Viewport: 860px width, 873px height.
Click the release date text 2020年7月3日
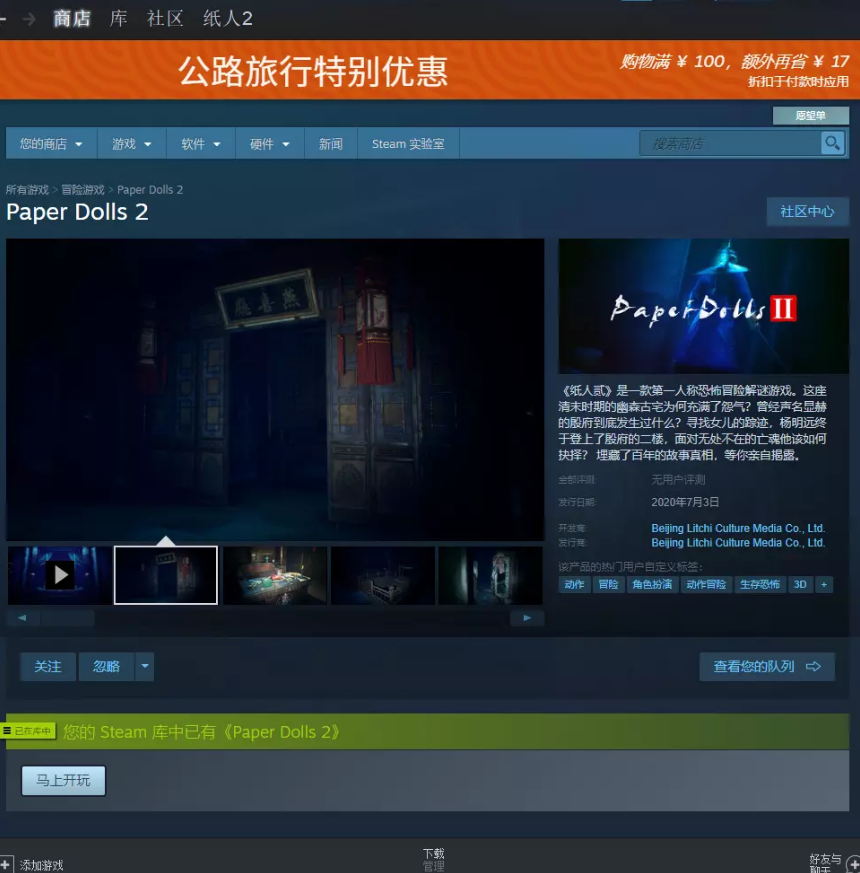tap(685, 502)
